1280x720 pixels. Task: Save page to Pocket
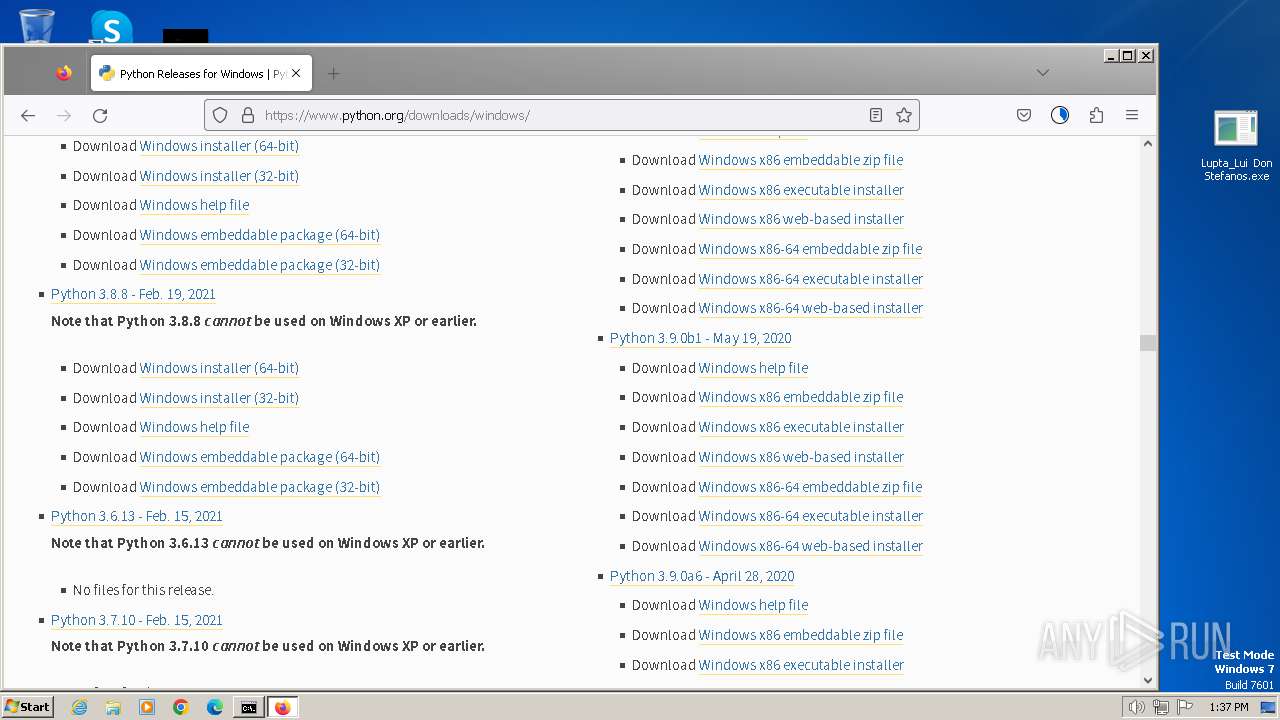pos(1024,115)
